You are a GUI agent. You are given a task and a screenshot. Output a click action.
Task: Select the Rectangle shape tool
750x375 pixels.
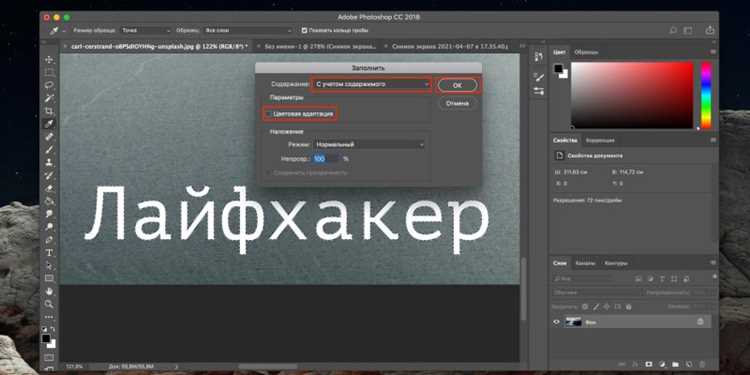pyautogui.click(x=49, y=278)
